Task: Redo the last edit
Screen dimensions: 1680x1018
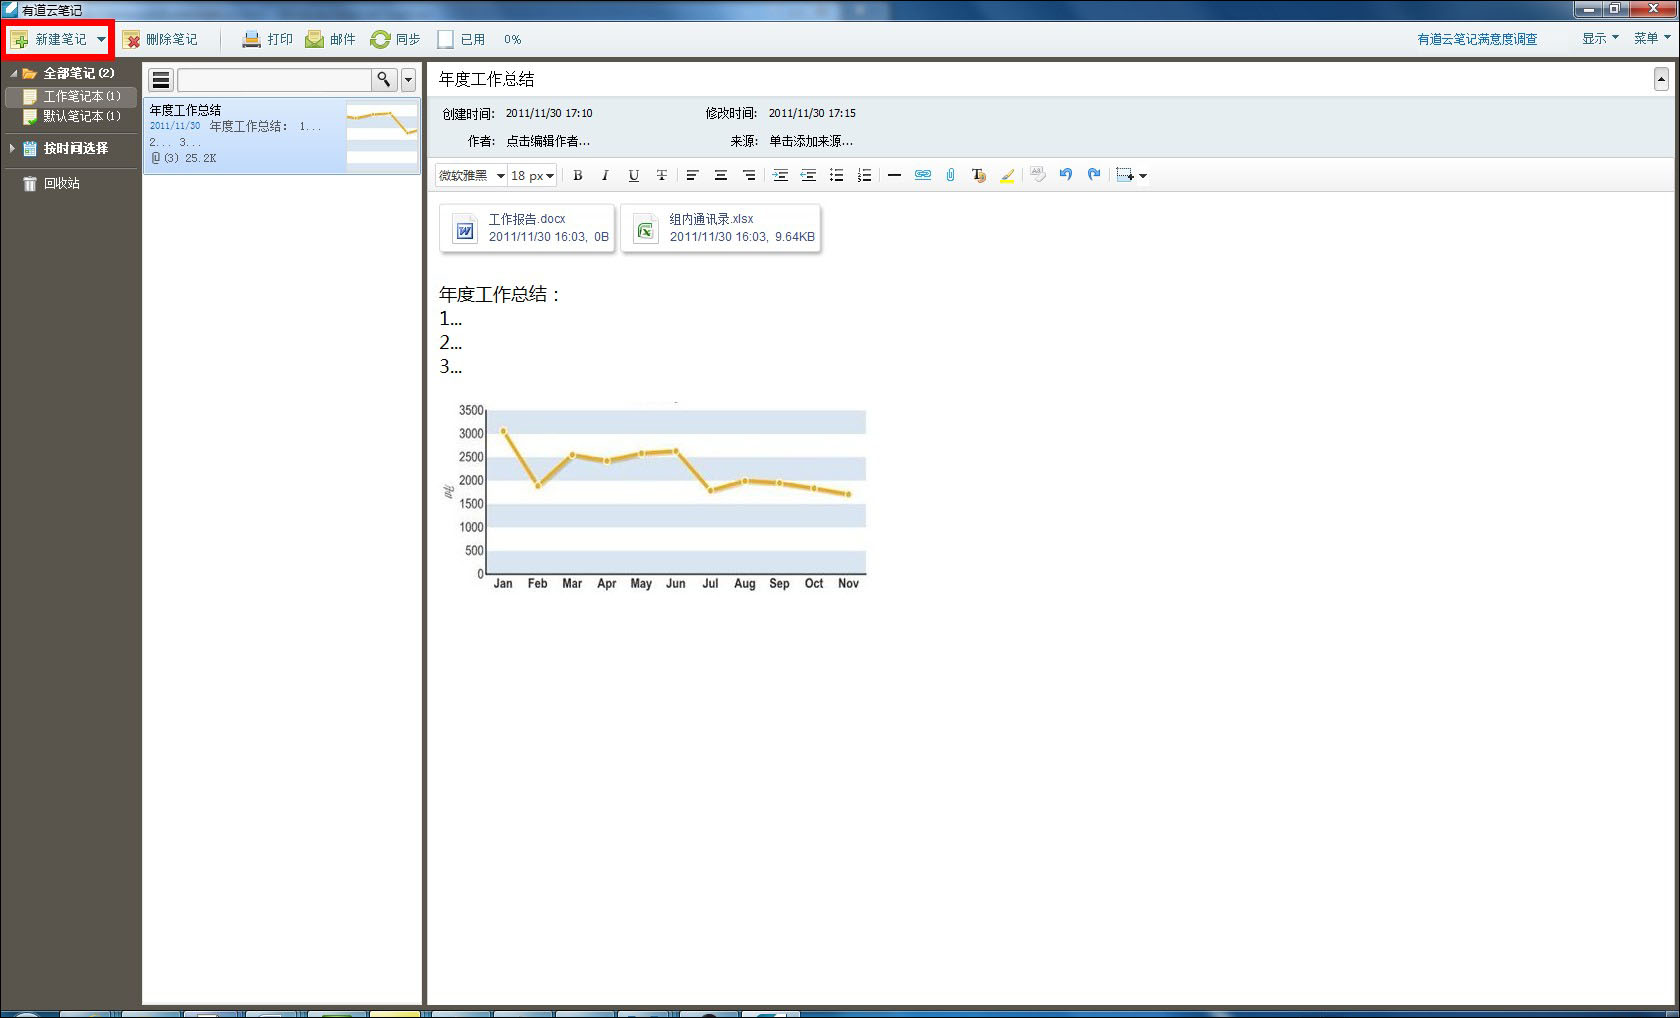Action: click(1094, 175)
